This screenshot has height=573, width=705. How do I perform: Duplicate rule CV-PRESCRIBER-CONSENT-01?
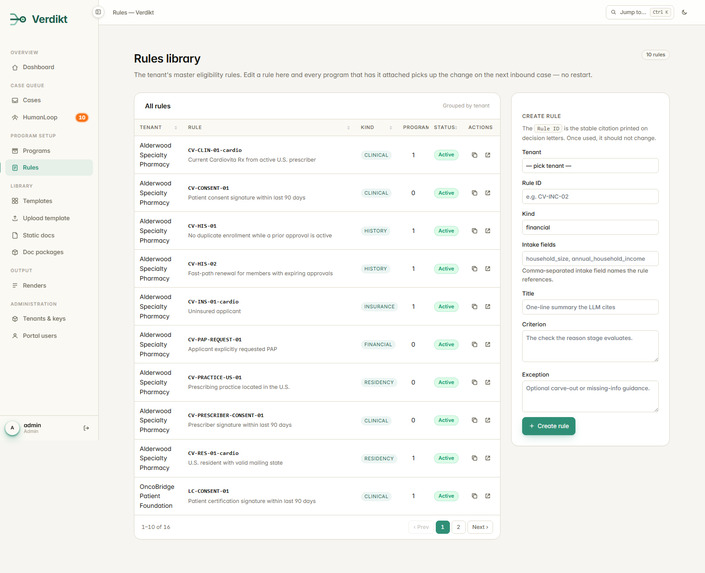click(474, 420)
